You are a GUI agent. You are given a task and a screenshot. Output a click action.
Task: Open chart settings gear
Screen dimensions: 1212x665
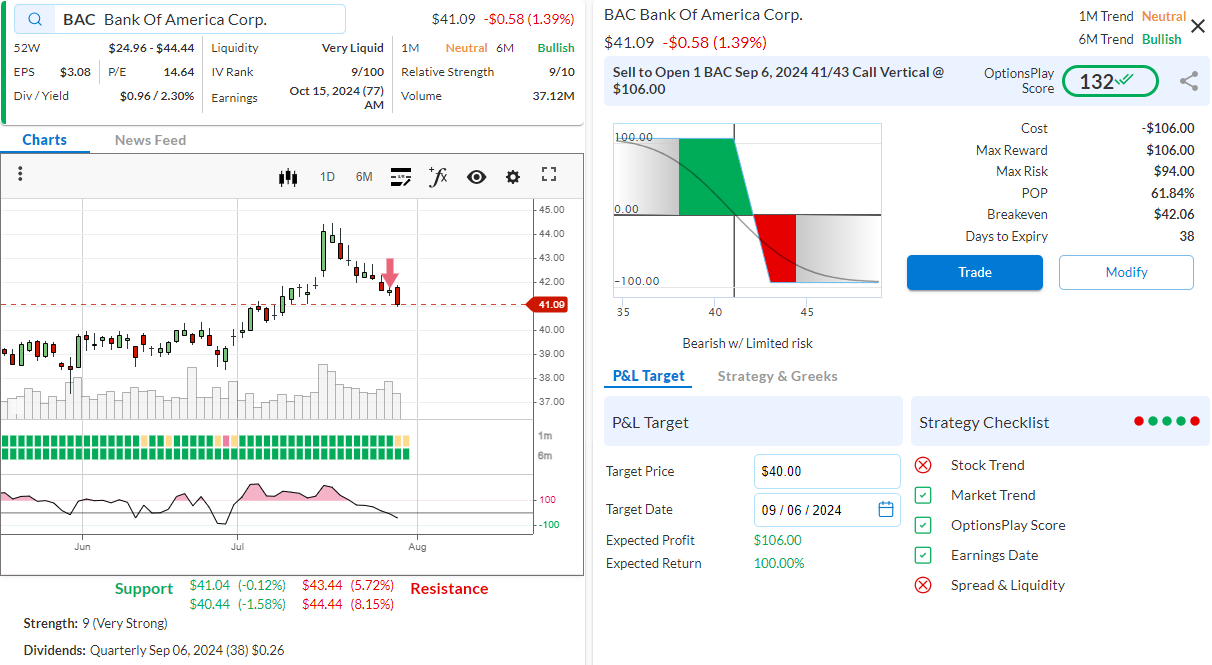pyautogui.click(x=513, y=177)
